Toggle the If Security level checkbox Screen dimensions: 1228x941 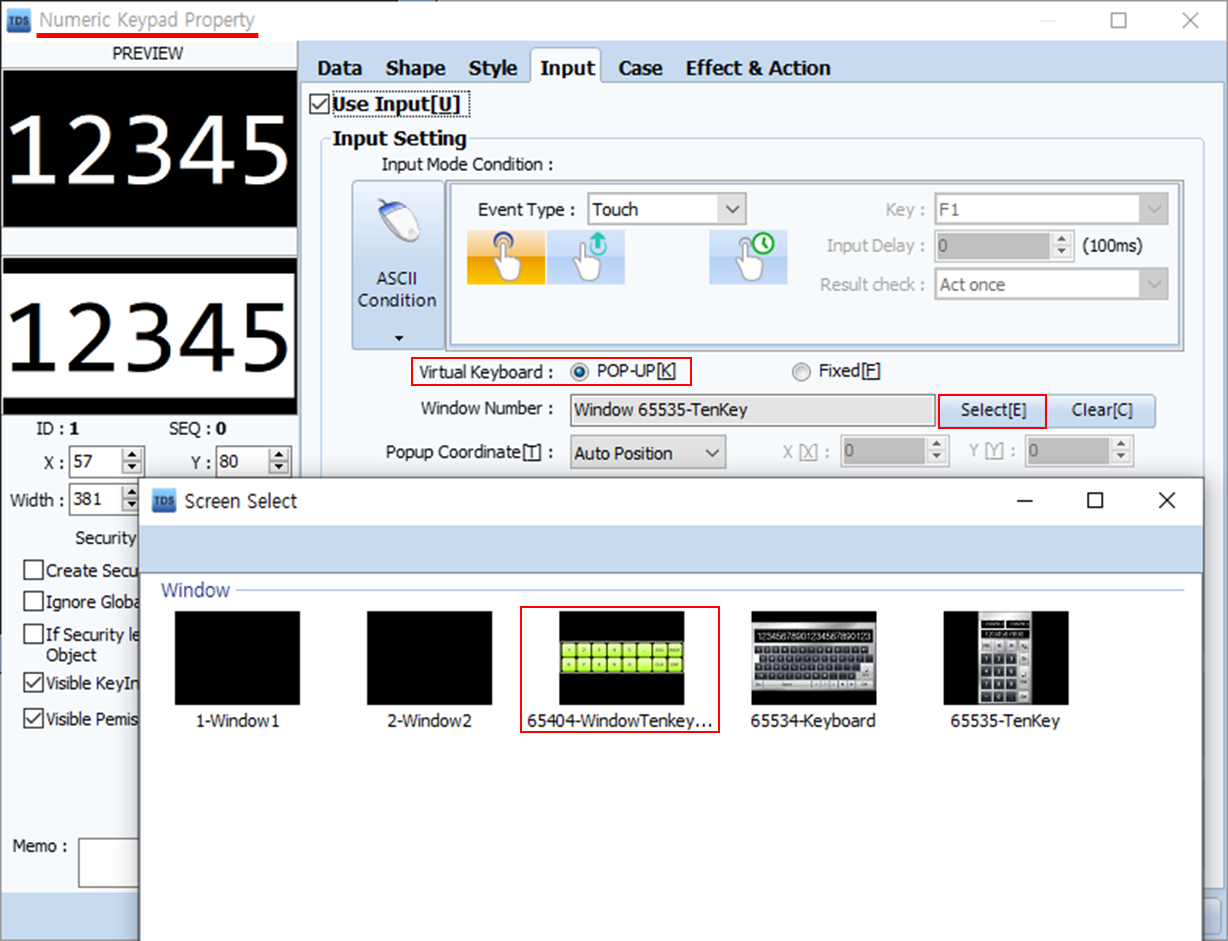pos(33,634)
